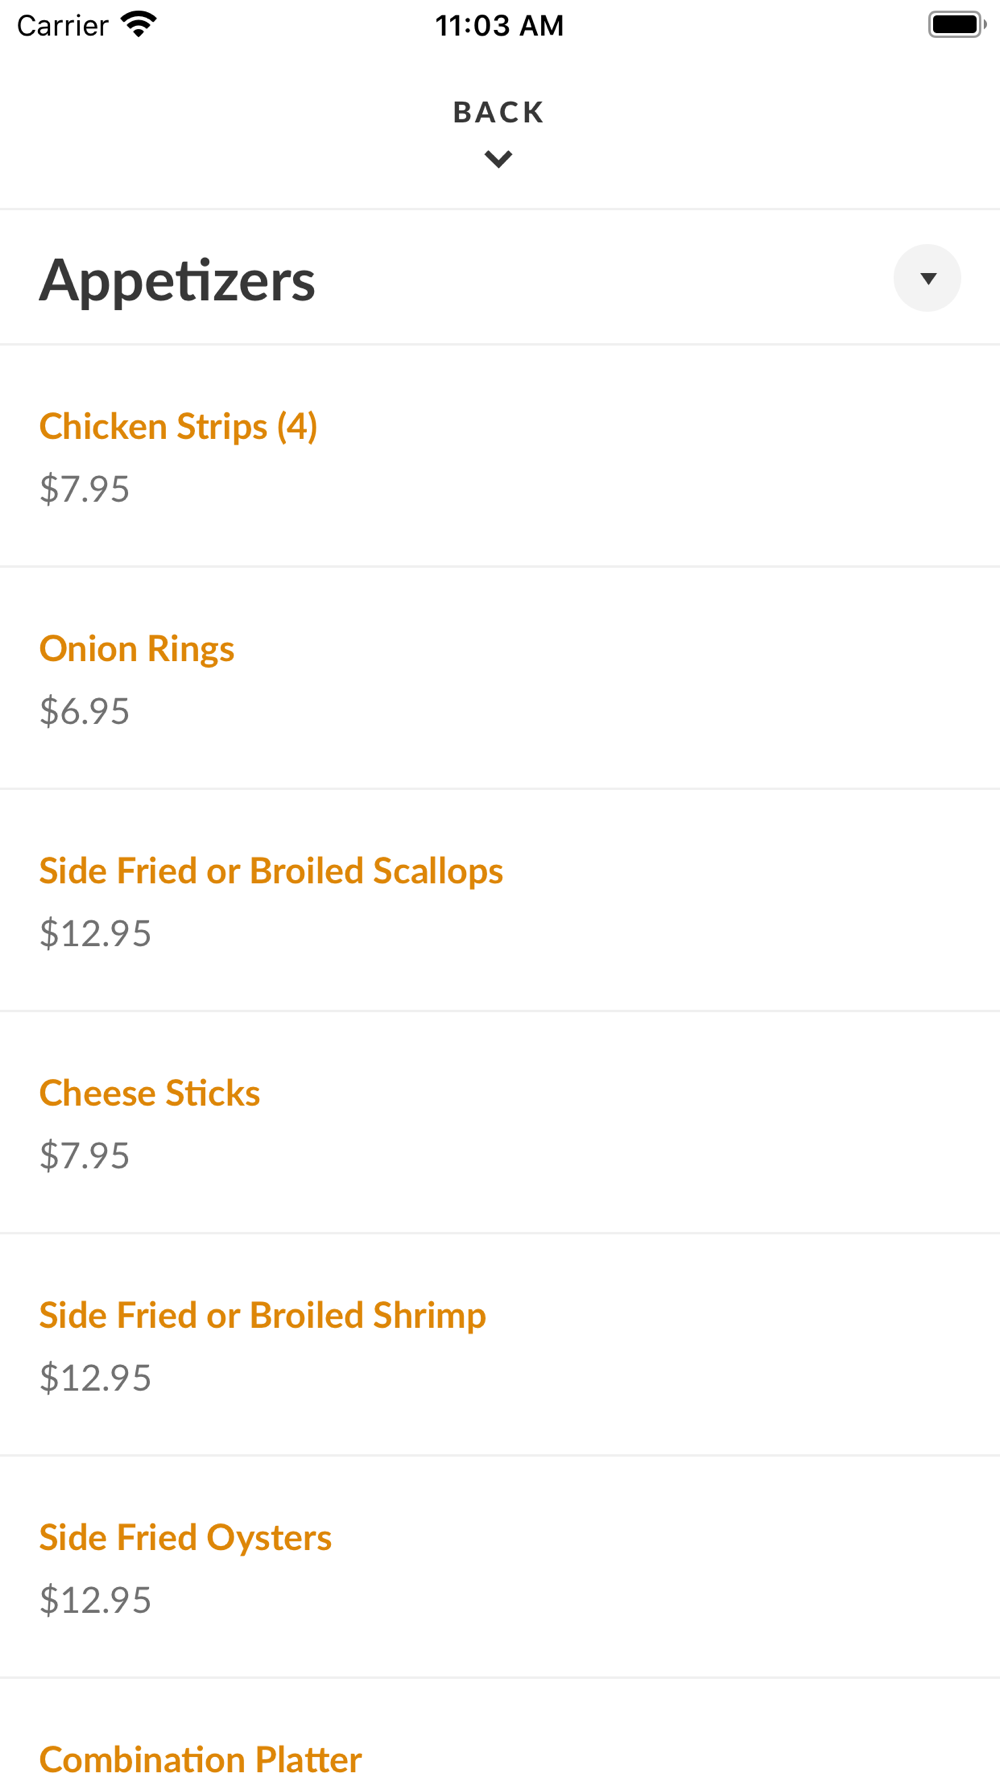Tap the battery icon in status bar
The image size is (1000, 1778).
pyautogui.click(x=956, y=24)
